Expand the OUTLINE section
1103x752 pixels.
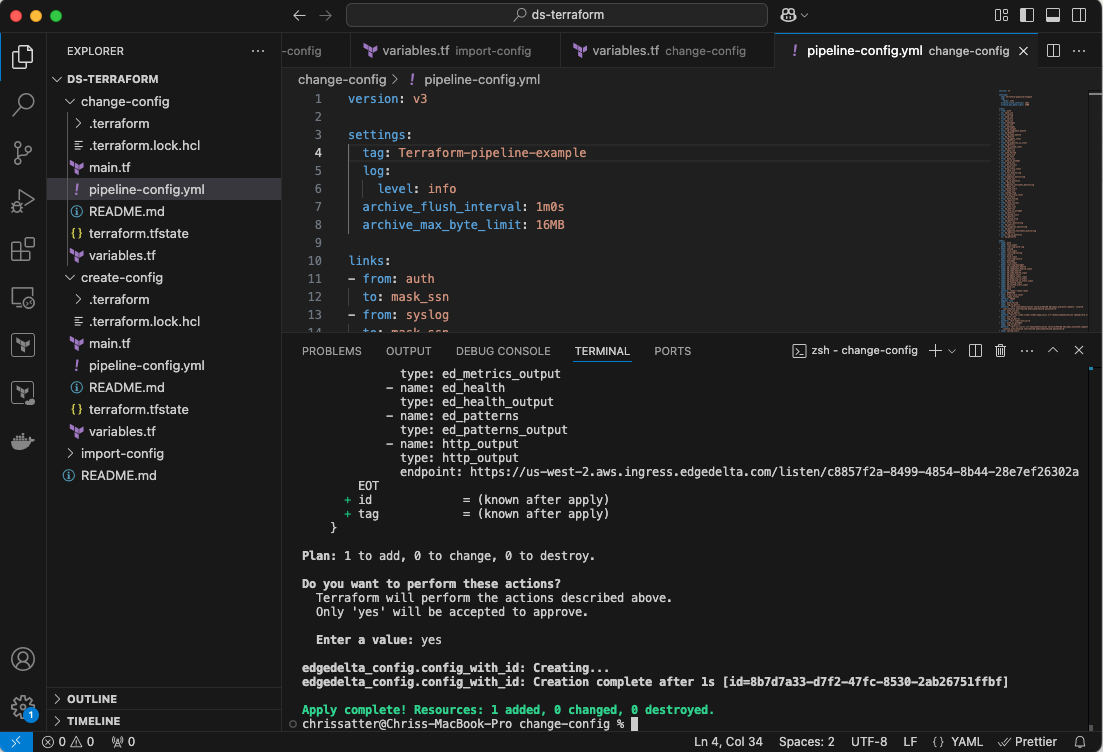click(x=92, y=699)
